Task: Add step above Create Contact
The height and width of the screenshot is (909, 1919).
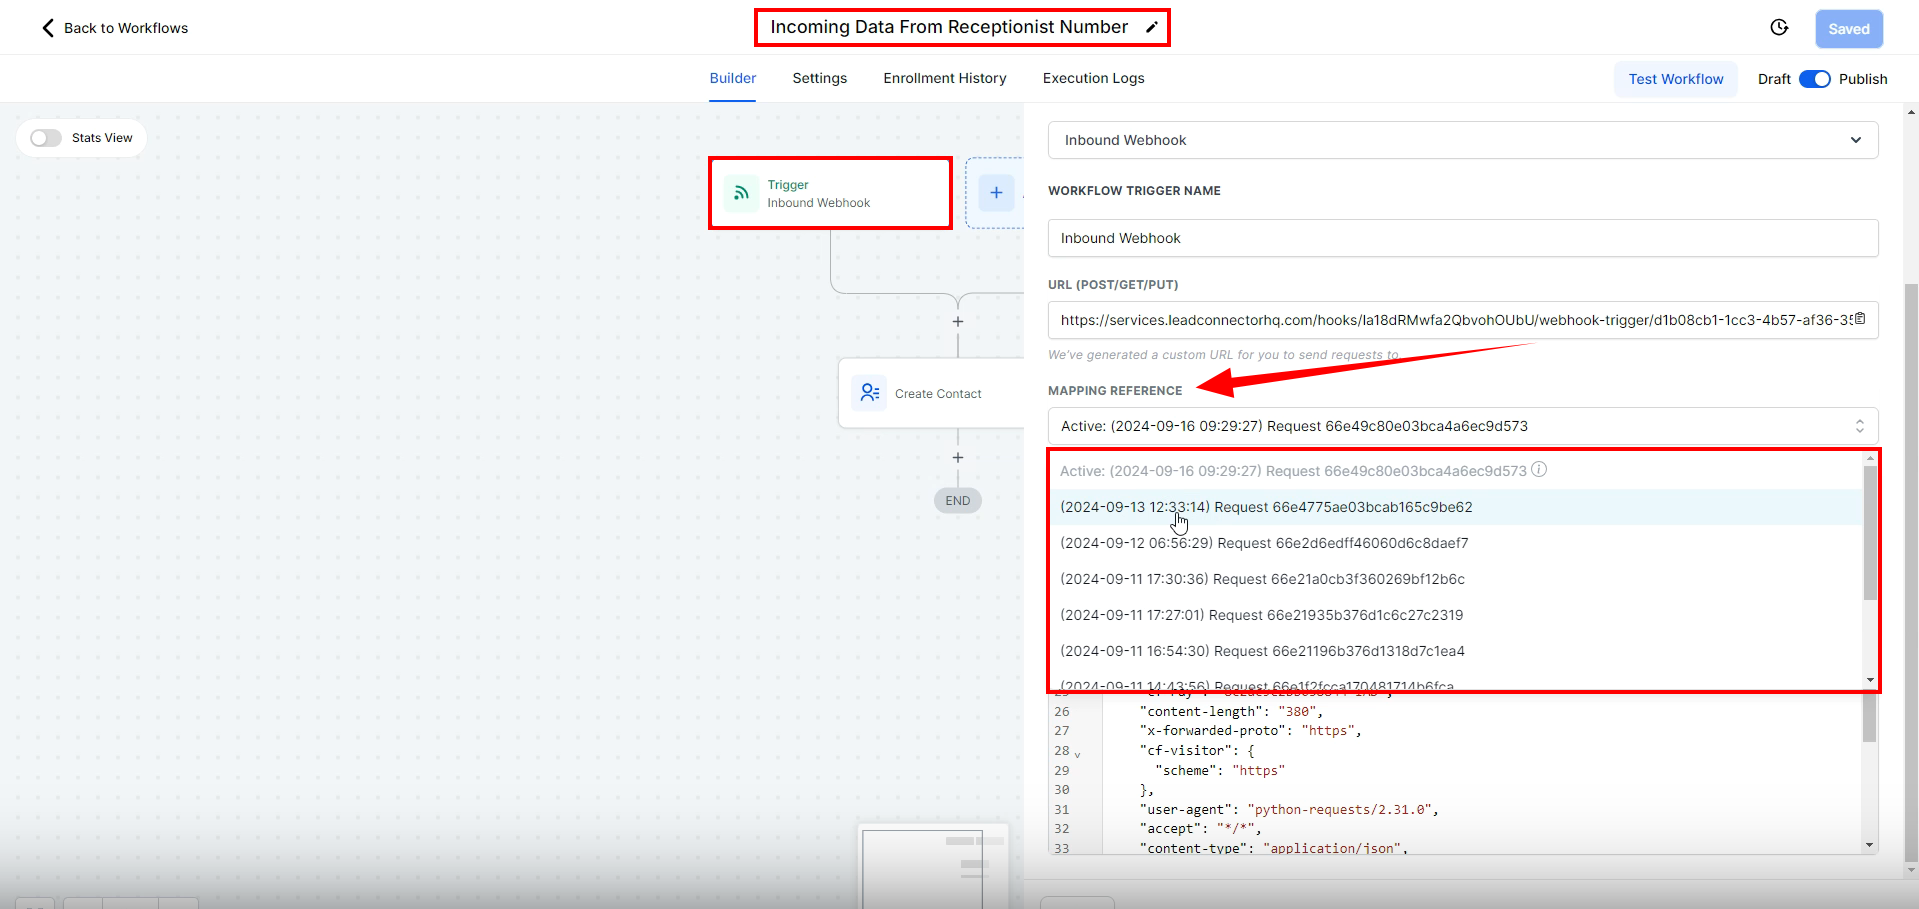Action: (958, 322)
